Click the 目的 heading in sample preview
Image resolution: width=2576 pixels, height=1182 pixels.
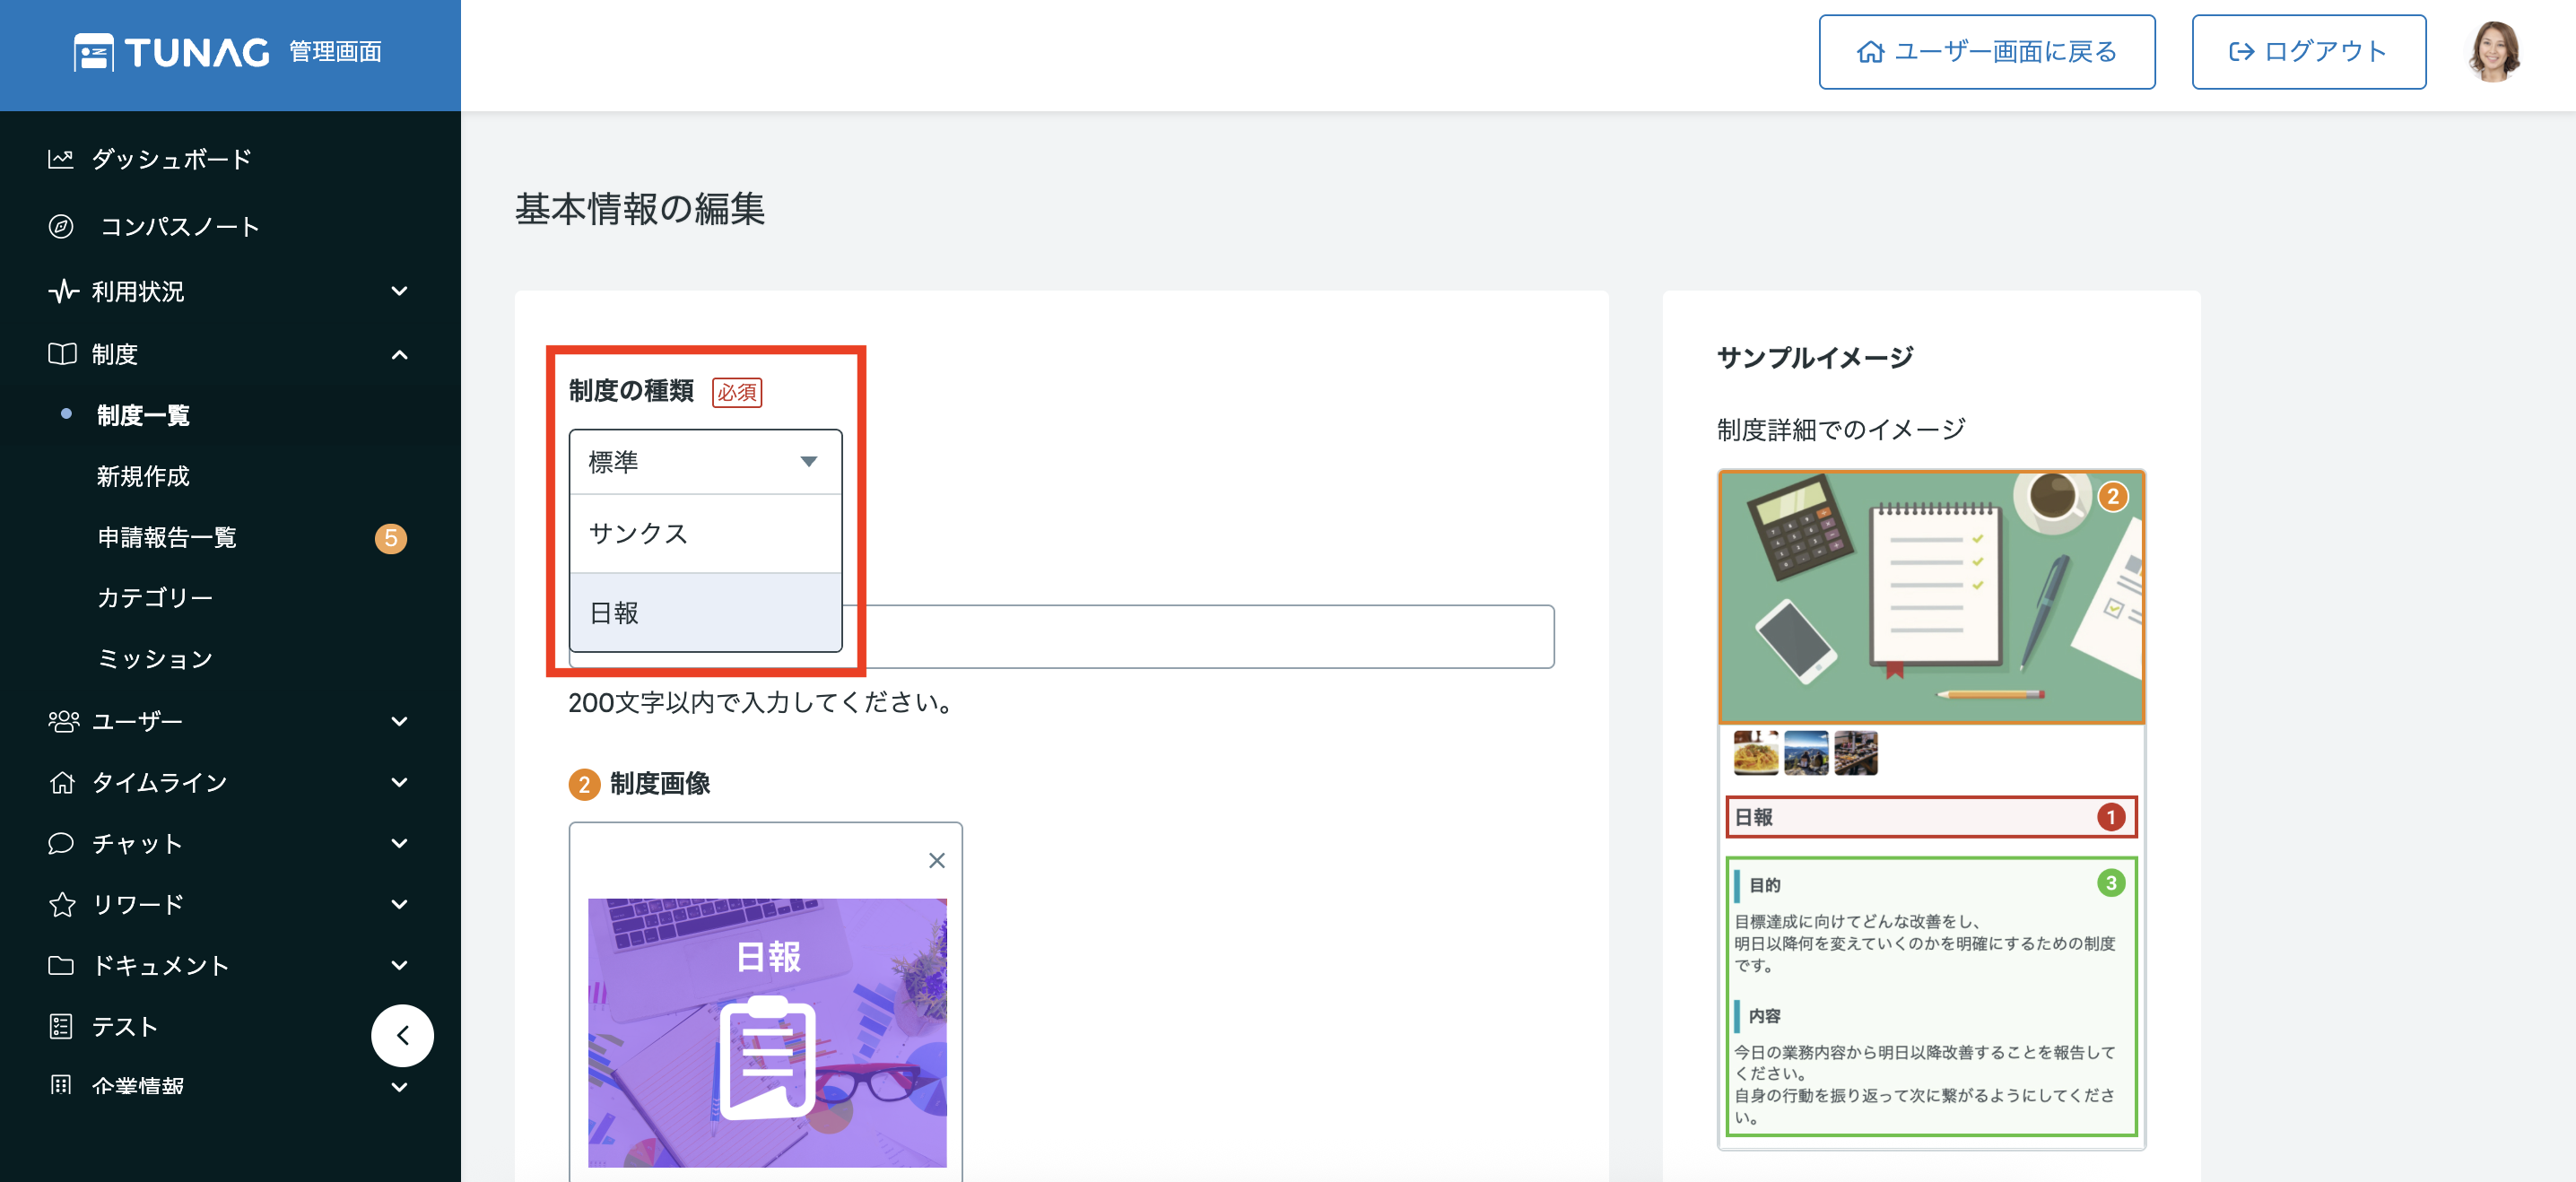(1764, 885)
